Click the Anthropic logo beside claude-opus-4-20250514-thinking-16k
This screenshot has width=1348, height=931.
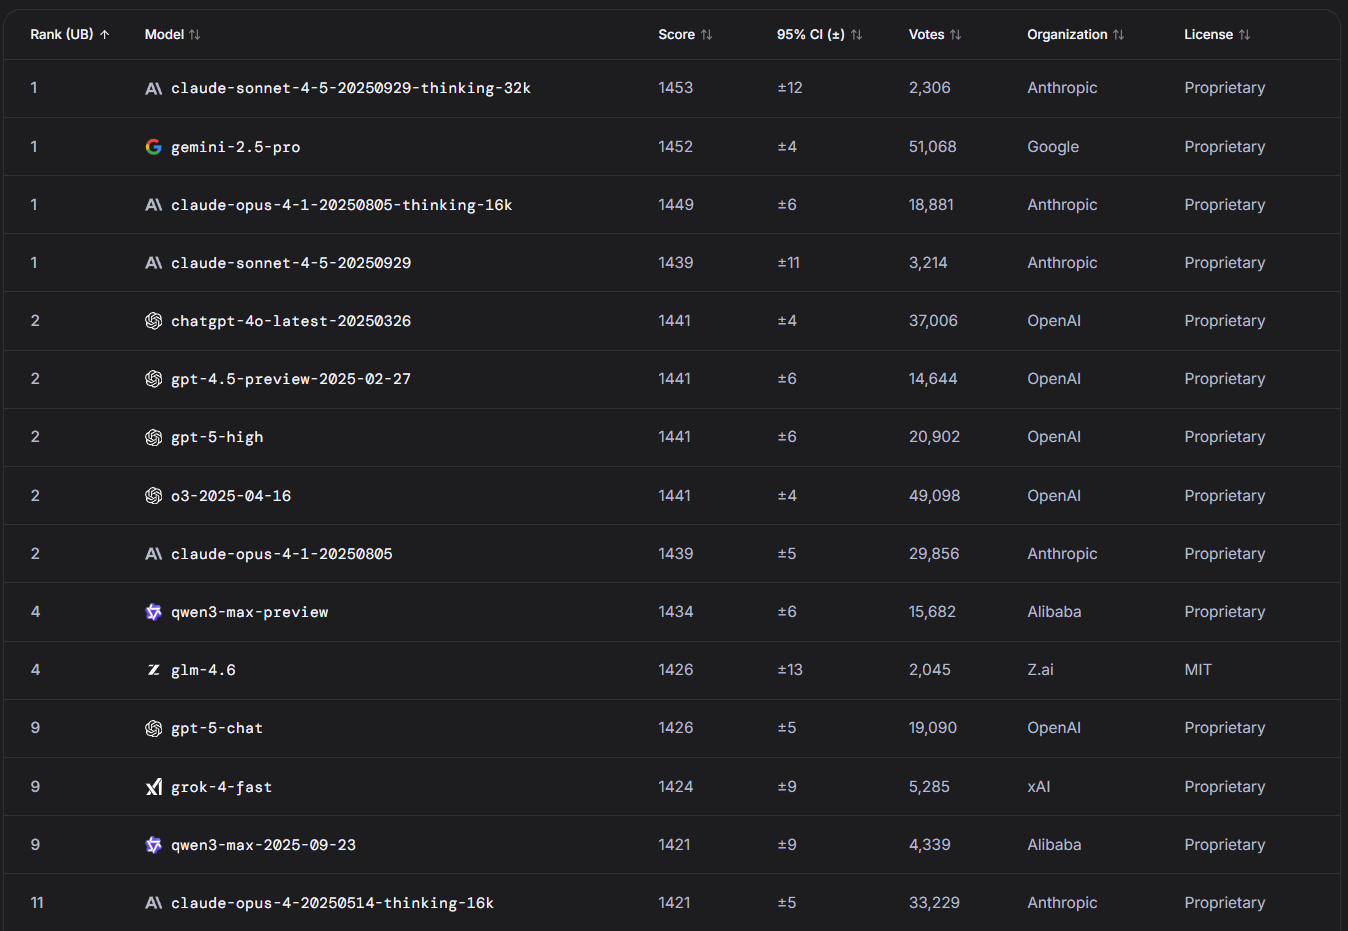pyautogui.click(x=154, y=903)
